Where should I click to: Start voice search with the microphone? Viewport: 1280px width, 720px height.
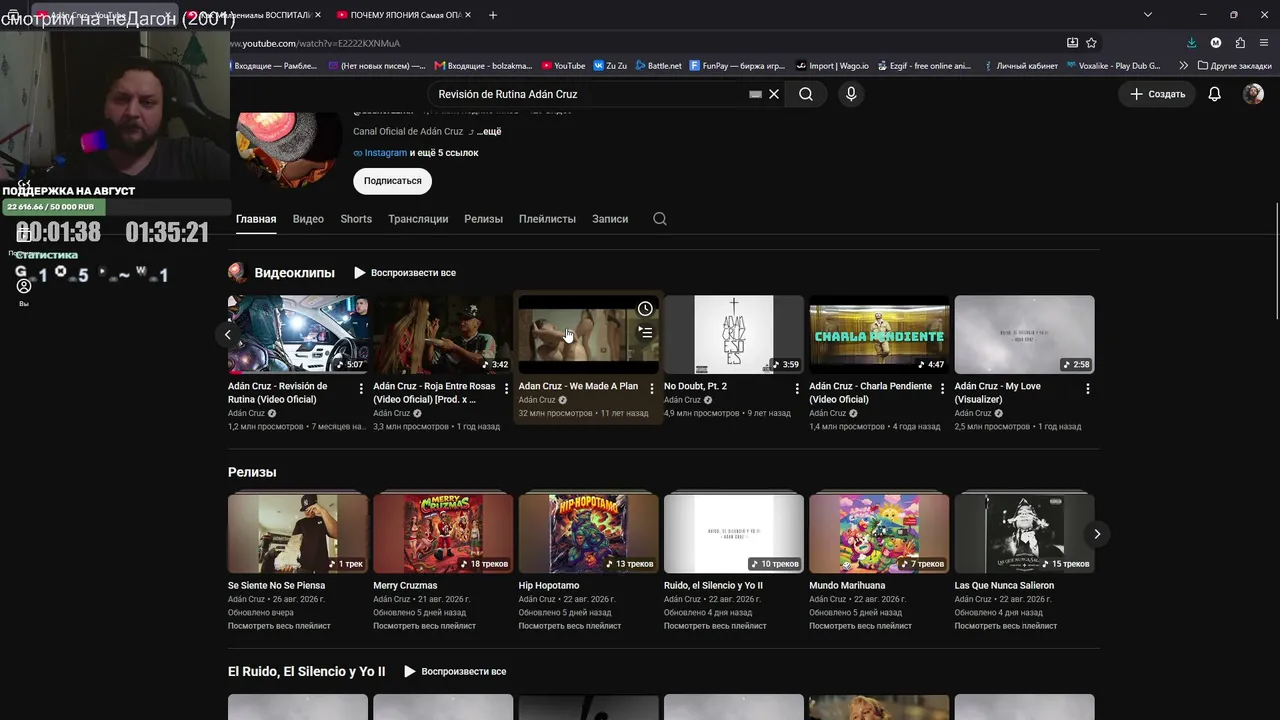pyautogui.click(x=851, y=94)
